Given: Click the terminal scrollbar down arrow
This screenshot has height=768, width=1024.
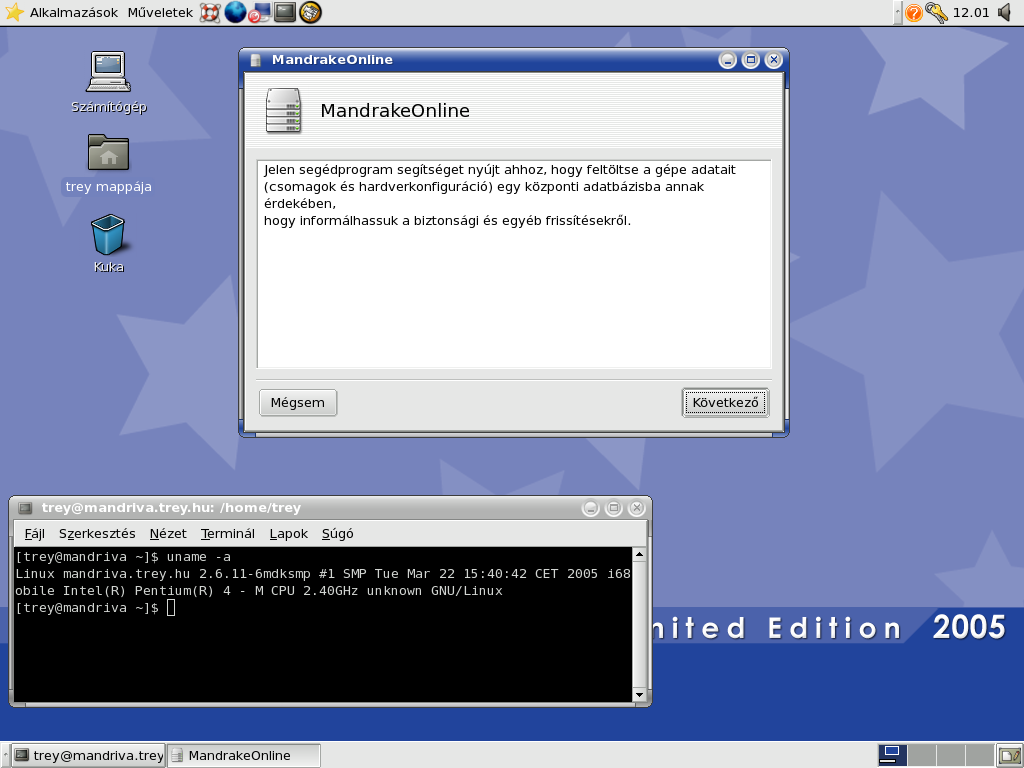Looking at the screenshot, I should (639, 695).
